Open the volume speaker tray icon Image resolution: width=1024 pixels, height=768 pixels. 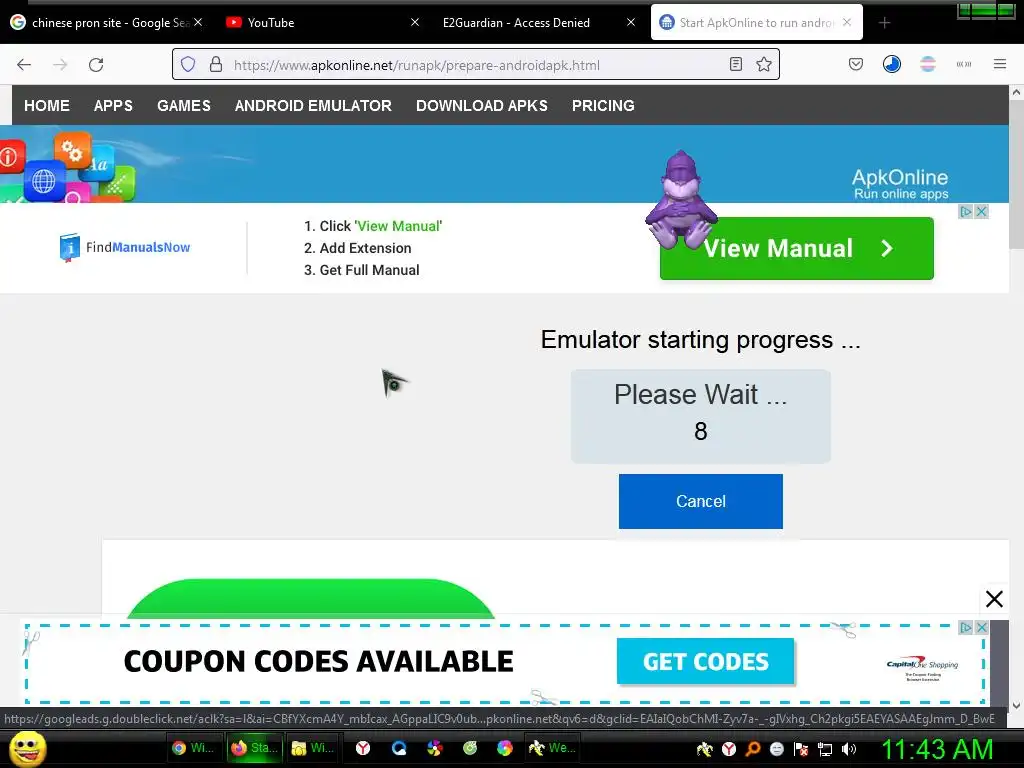[x=849, y=749]
